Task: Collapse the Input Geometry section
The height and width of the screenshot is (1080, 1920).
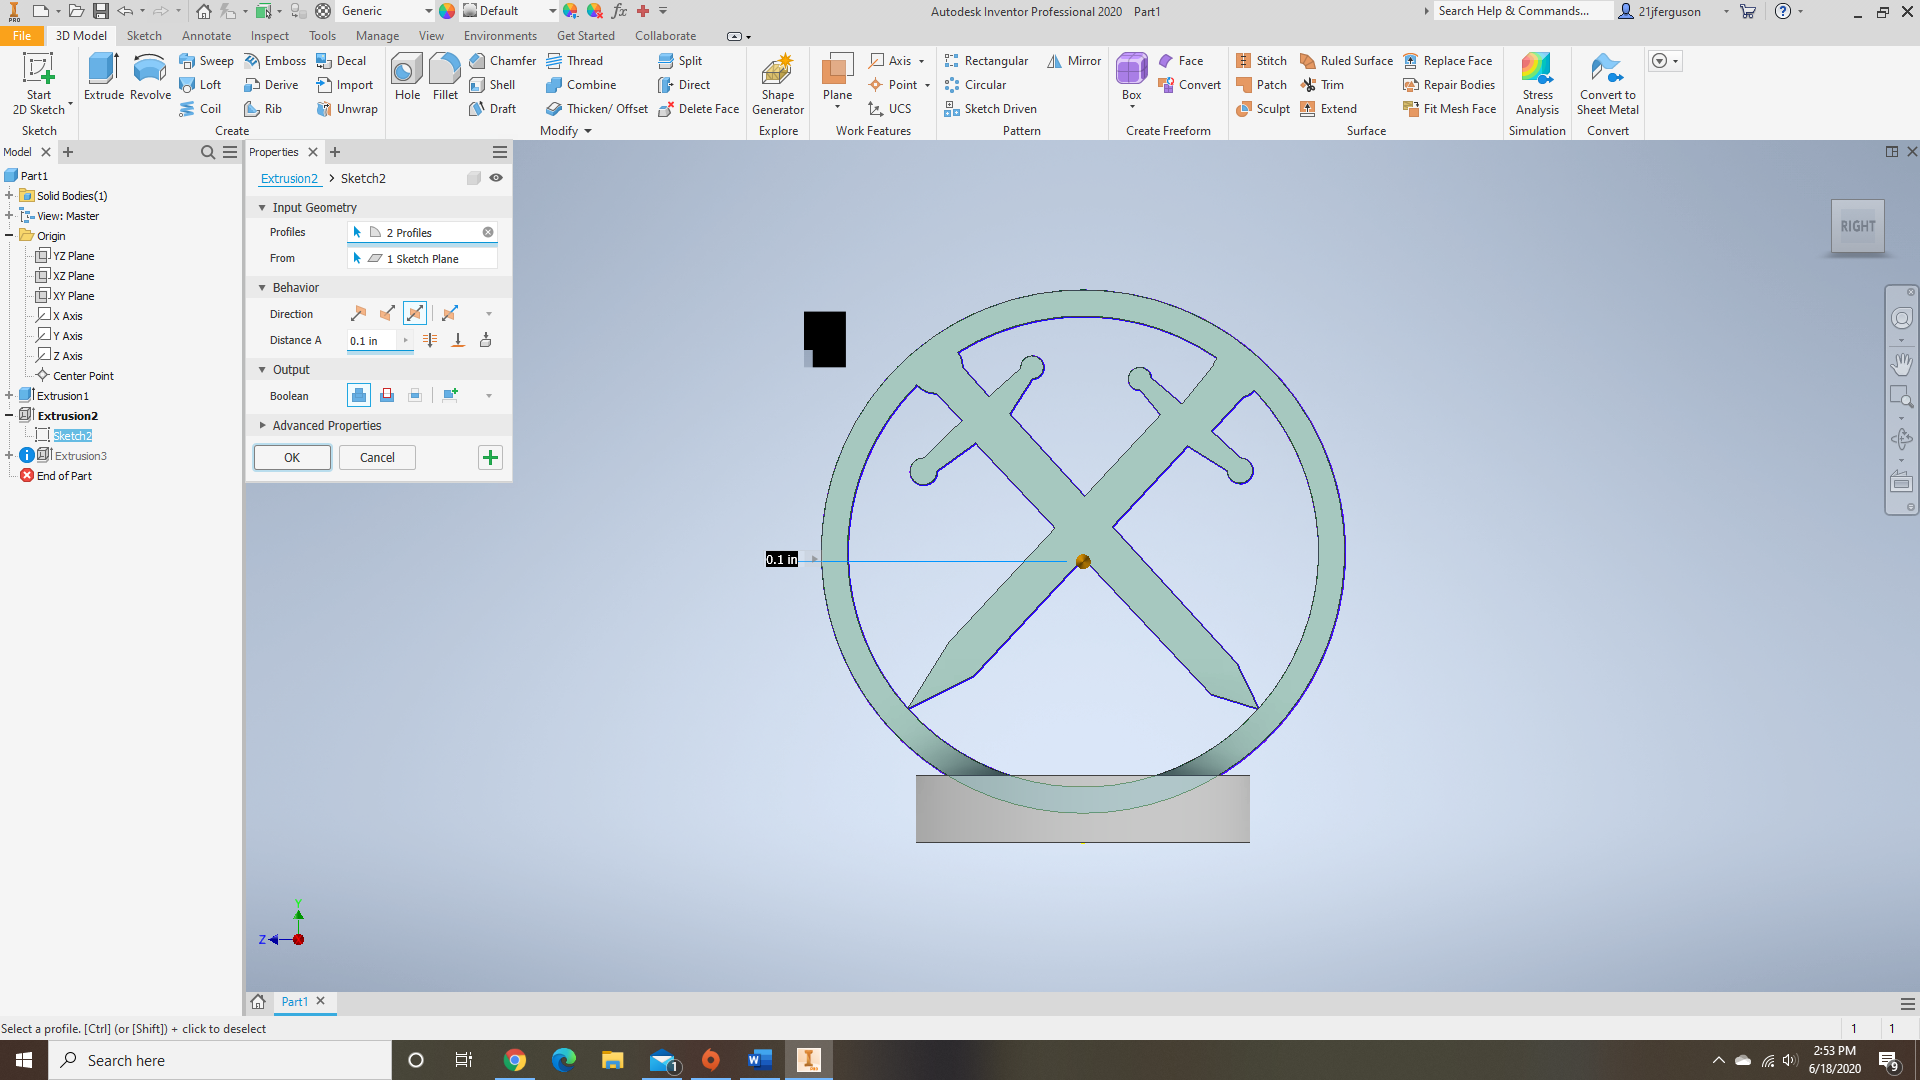Action: click(x=262, y=208)
